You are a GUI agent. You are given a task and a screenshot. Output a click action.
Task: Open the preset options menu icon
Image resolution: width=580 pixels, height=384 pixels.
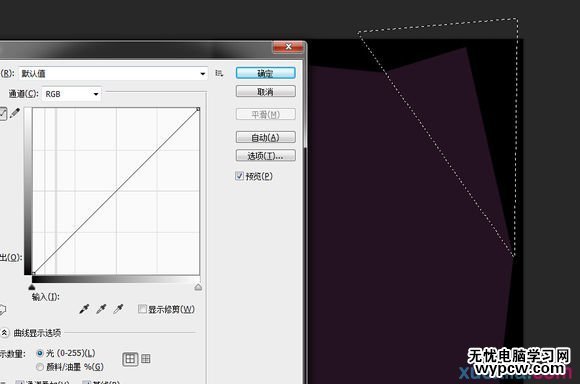(219, 73)
